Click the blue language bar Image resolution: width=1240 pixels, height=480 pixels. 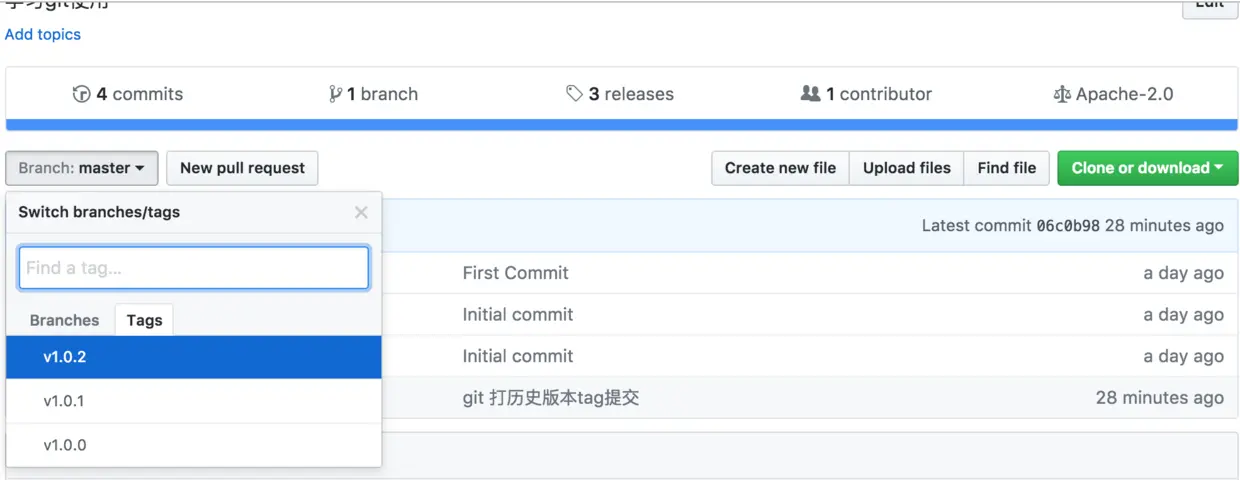621,125
